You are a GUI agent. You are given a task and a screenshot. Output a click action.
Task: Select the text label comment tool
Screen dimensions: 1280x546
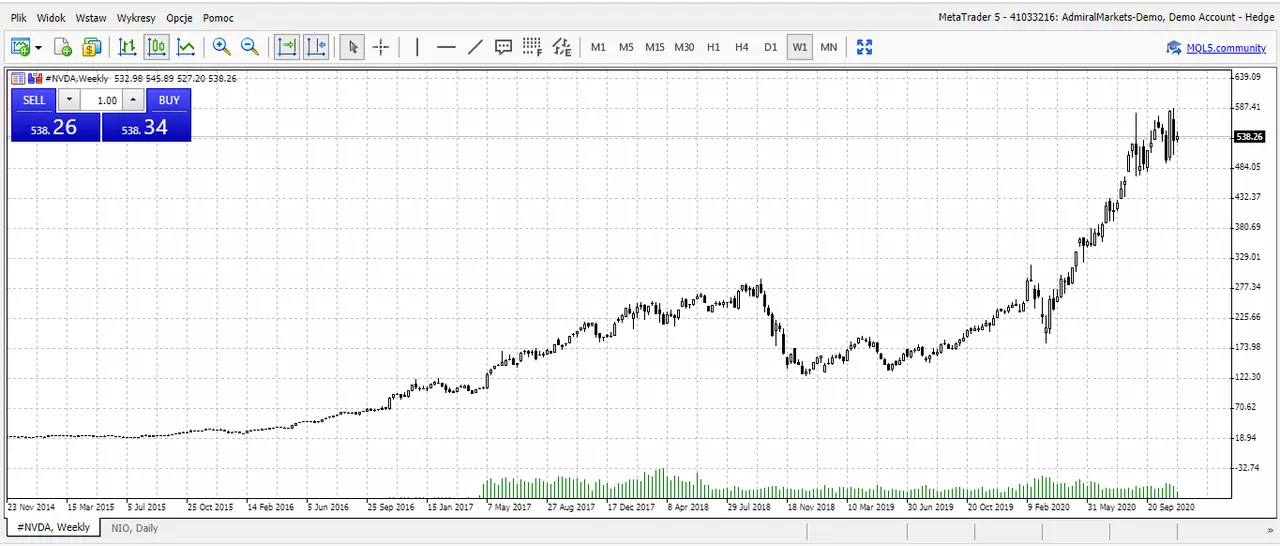pos(504,47)
